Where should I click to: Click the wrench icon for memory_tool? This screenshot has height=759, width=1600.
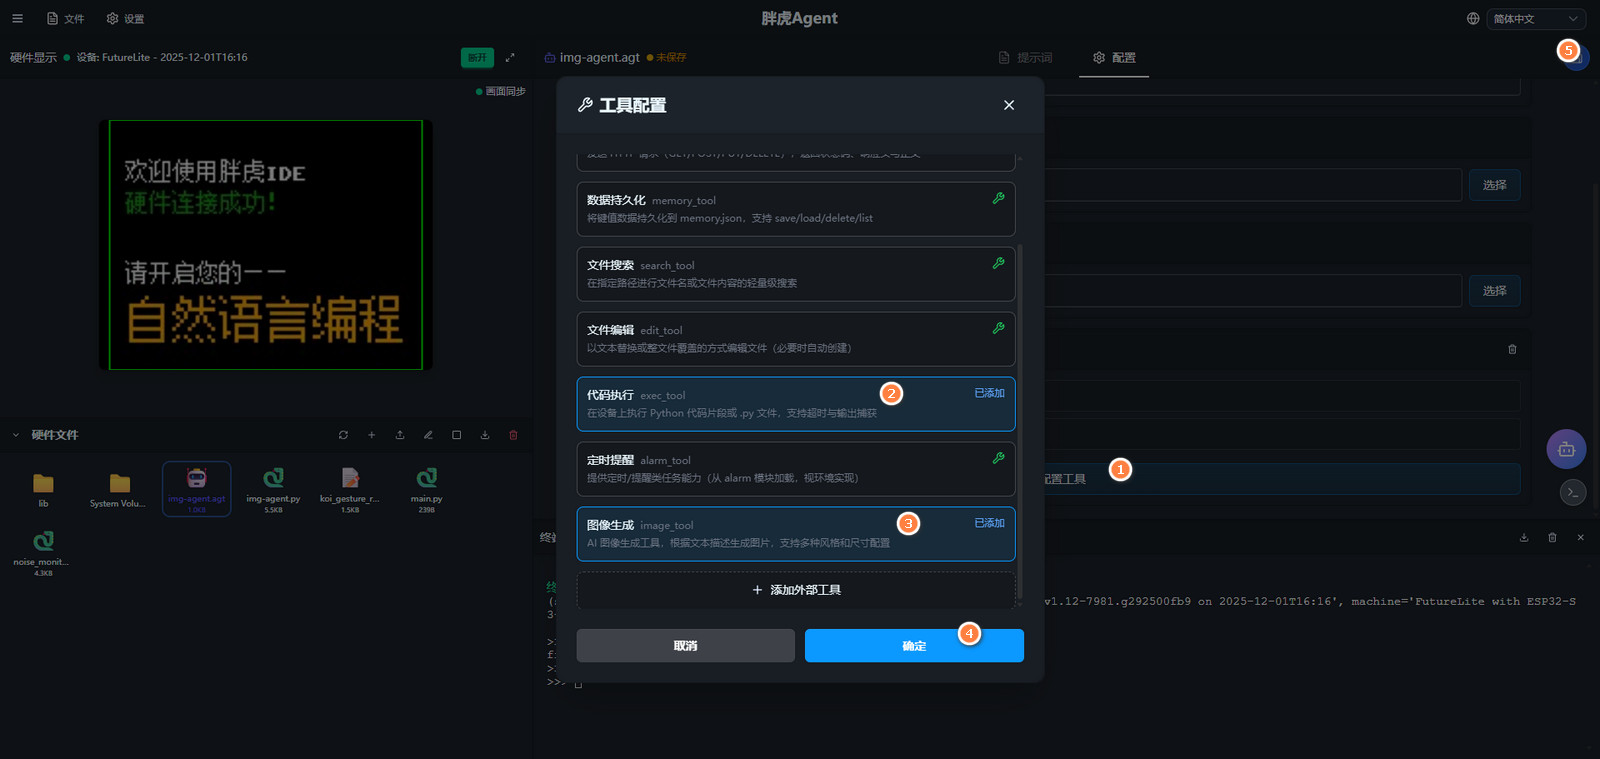coord(998,199)
